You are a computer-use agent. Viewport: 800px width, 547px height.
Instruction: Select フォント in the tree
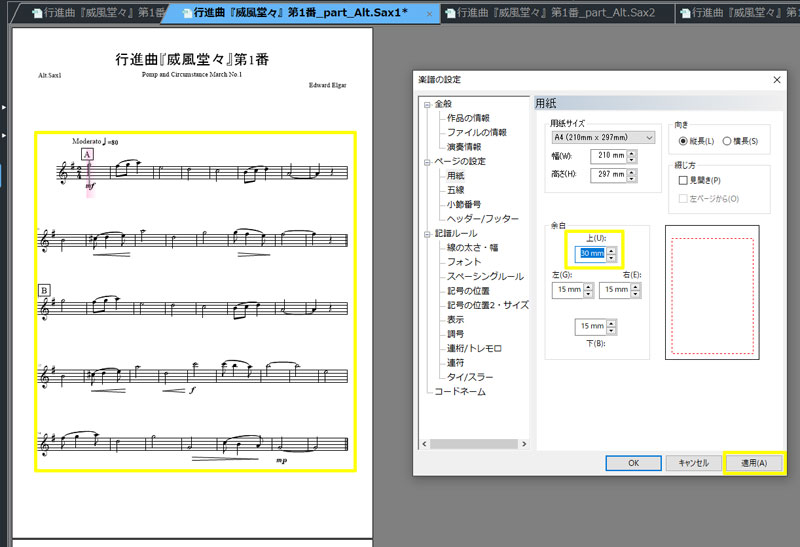click(464, 262)
